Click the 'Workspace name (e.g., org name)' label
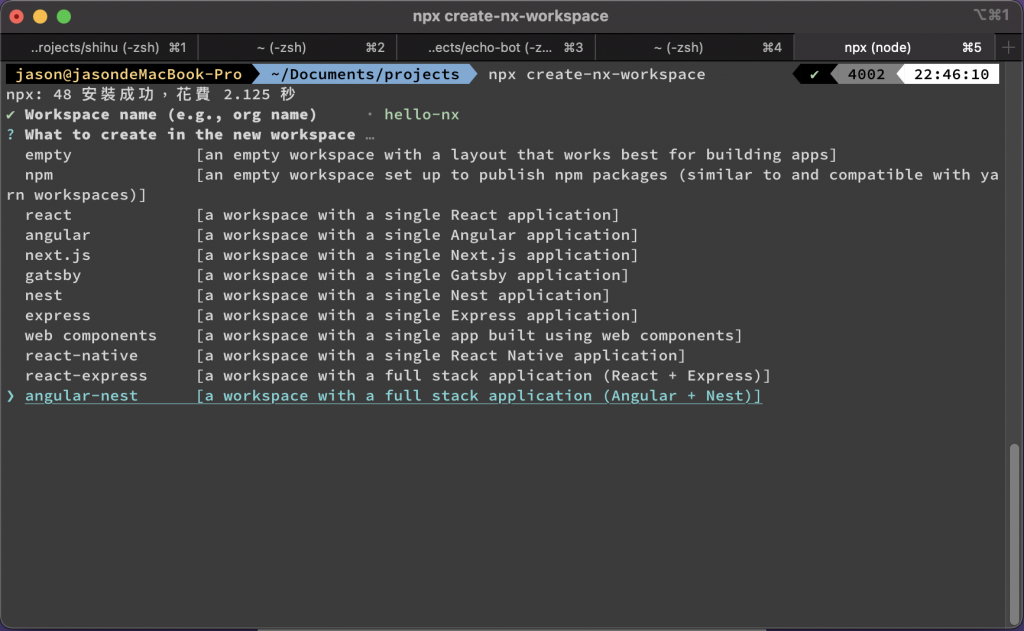The width and height of the screenshot is (1024, 631). (171, 115)
